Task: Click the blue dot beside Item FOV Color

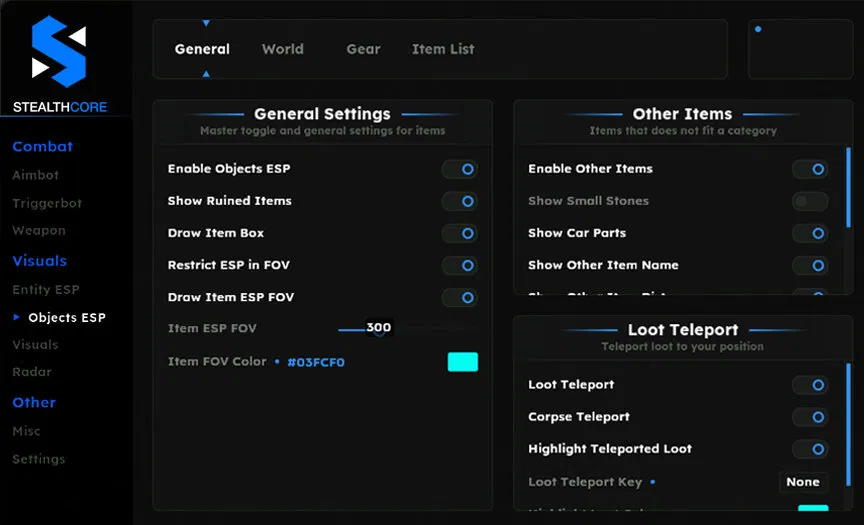Action: point(277,362)
